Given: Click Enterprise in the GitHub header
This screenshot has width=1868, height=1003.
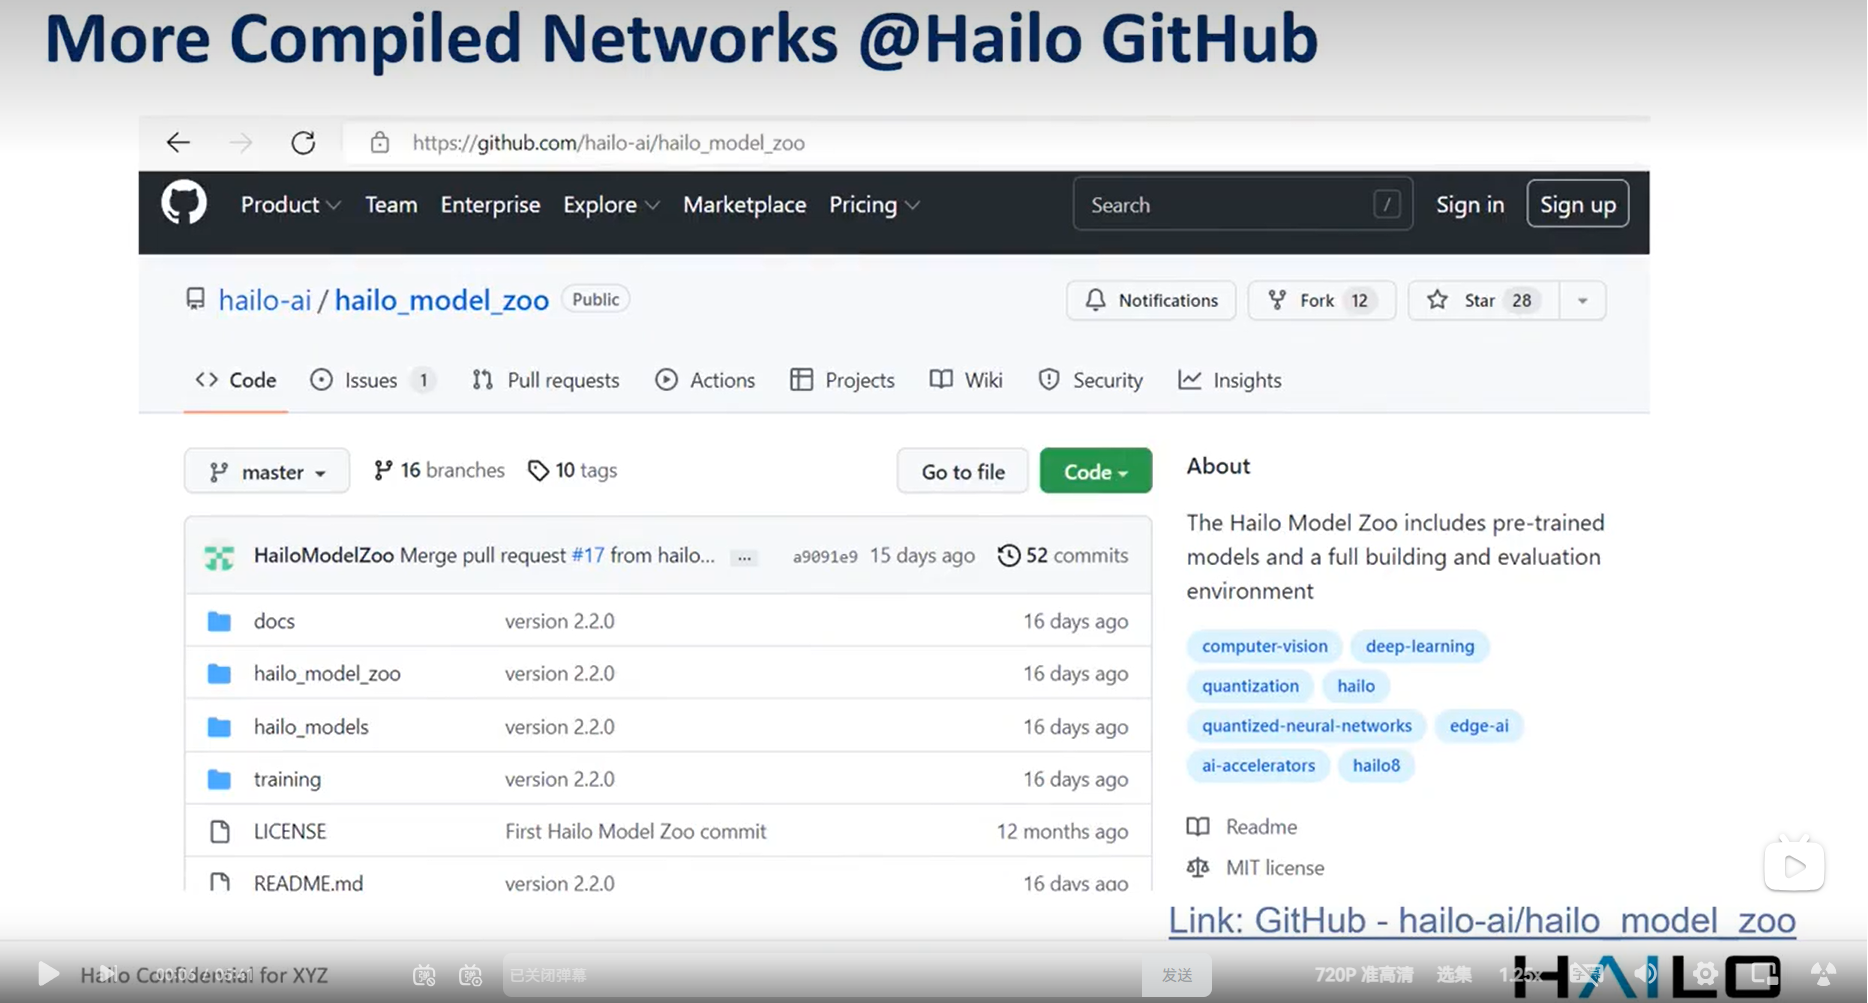Looking at the screenshot, I should pos(490,205).
